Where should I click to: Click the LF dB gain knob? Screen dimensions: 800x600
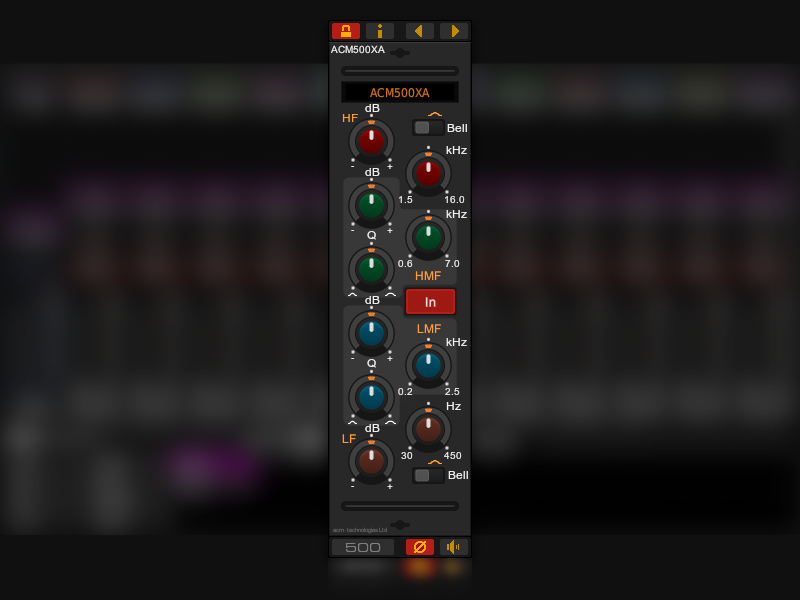tap(371, 462)
